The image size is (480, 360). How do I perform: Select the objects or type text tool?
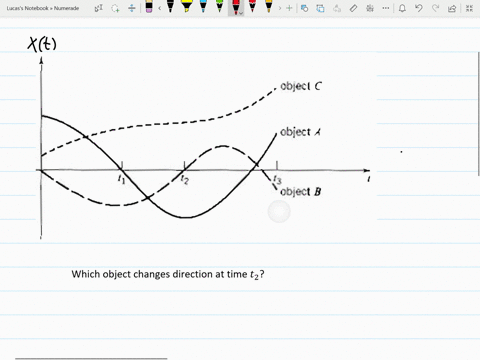pos(99,8)
